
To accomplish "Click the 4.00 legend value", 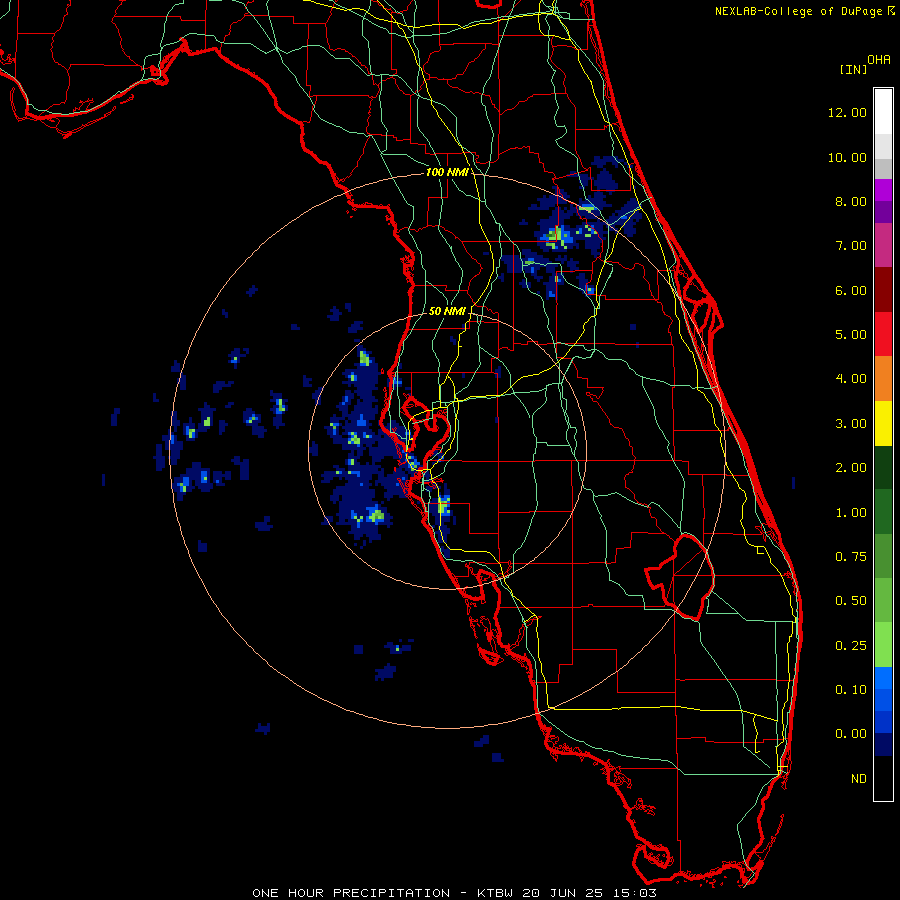I will click(x=851, y=379).
